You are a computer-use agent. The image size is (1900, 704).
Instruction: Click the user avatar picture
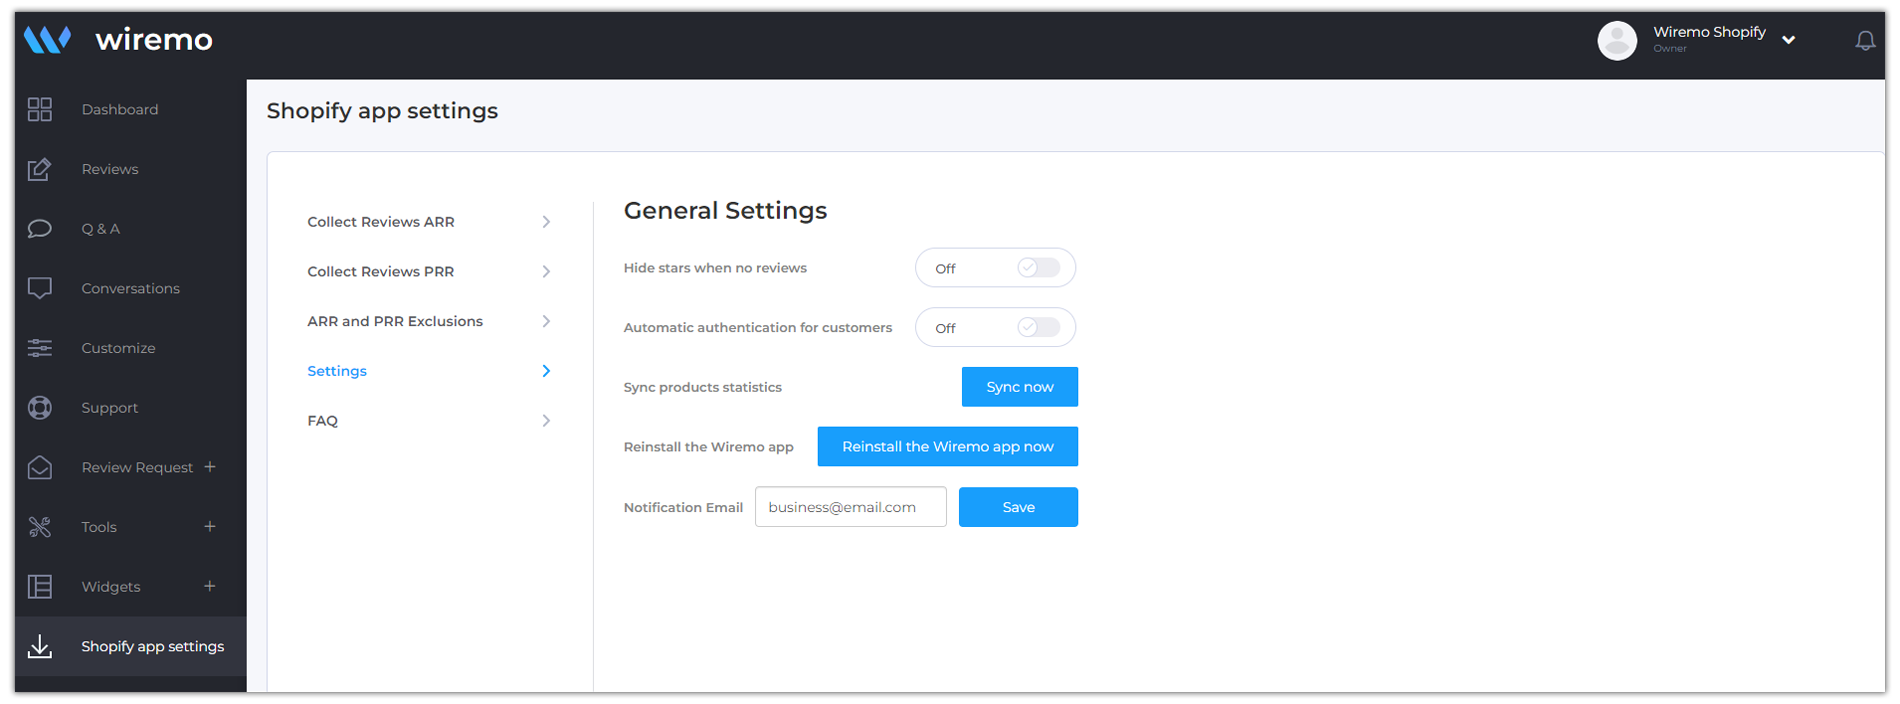(1617, 40)
